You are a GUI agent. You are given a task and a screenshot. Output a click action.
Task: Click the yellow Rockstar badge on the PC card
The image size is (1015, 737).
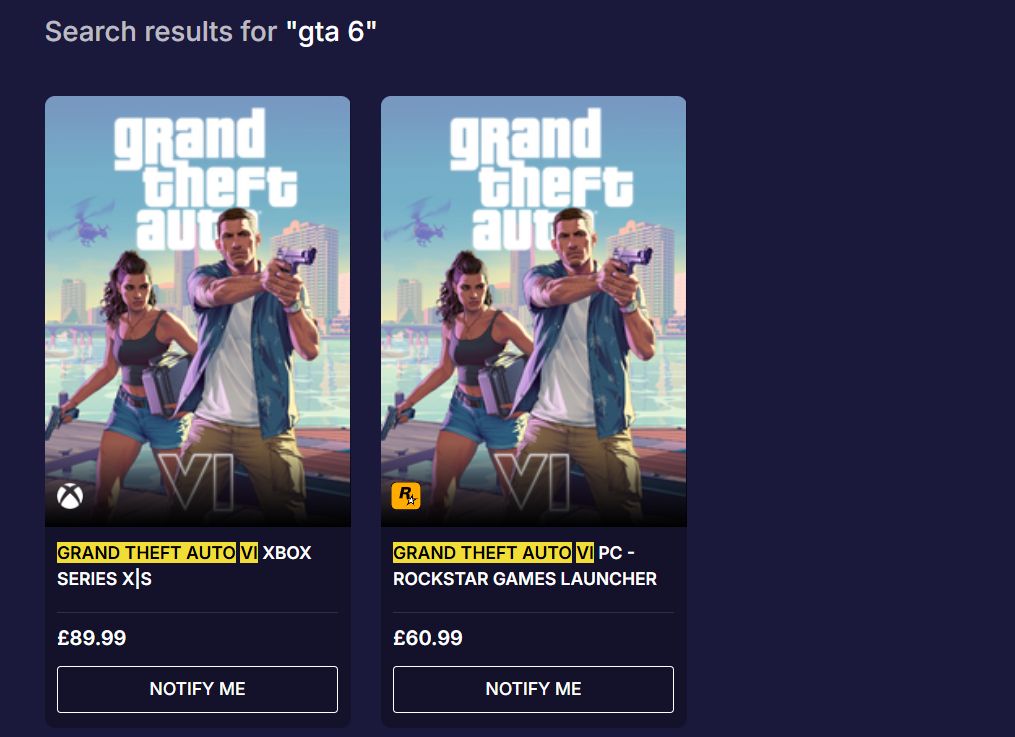[406, 497]
